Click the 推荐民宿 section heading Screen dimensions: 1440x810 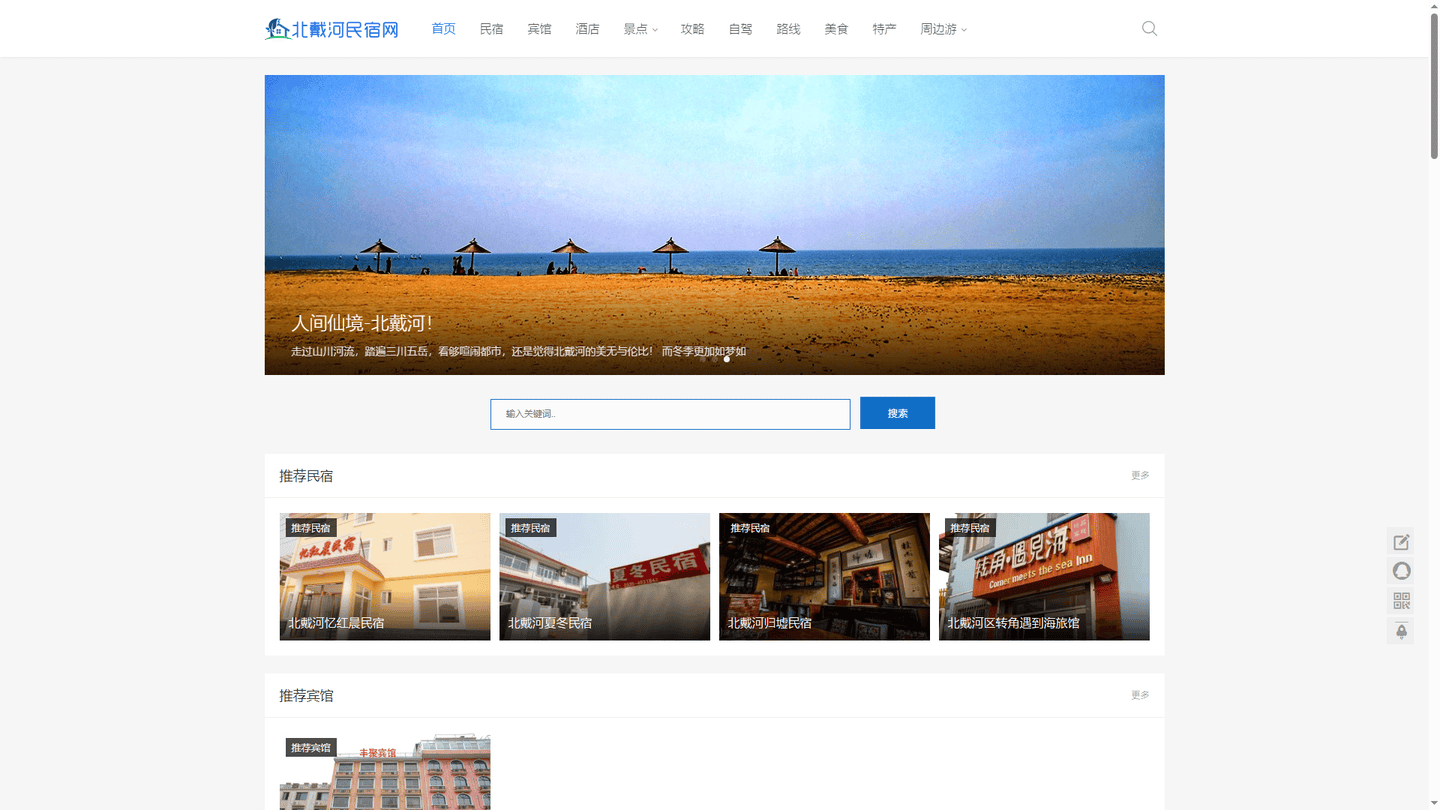(x=306, y=476)
